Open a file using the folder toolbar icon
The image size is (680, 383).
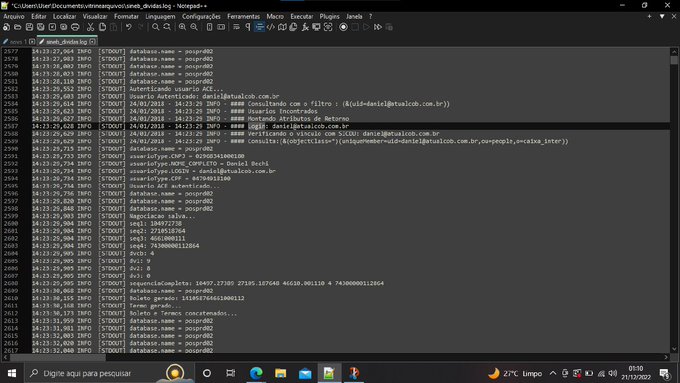(x=18, y=27)
